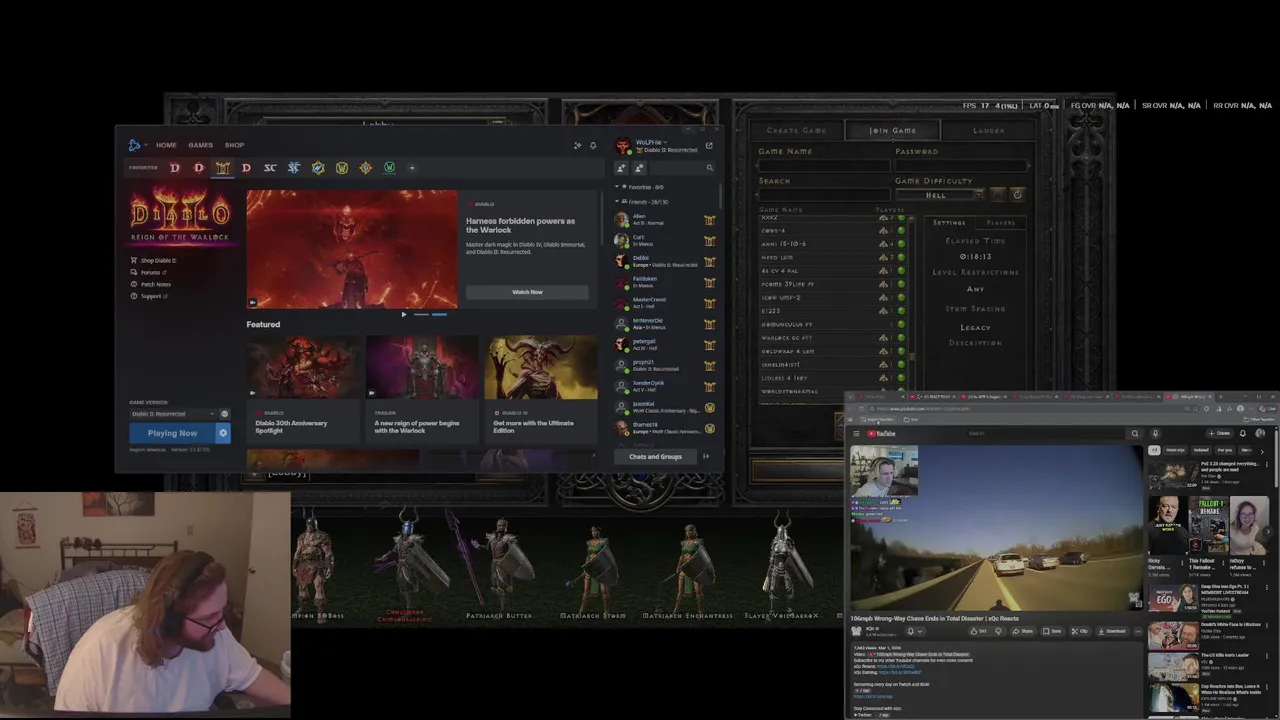Click the friend requests icon beside add friend
Screen dimensions: 1280x720
click(639, 168)
